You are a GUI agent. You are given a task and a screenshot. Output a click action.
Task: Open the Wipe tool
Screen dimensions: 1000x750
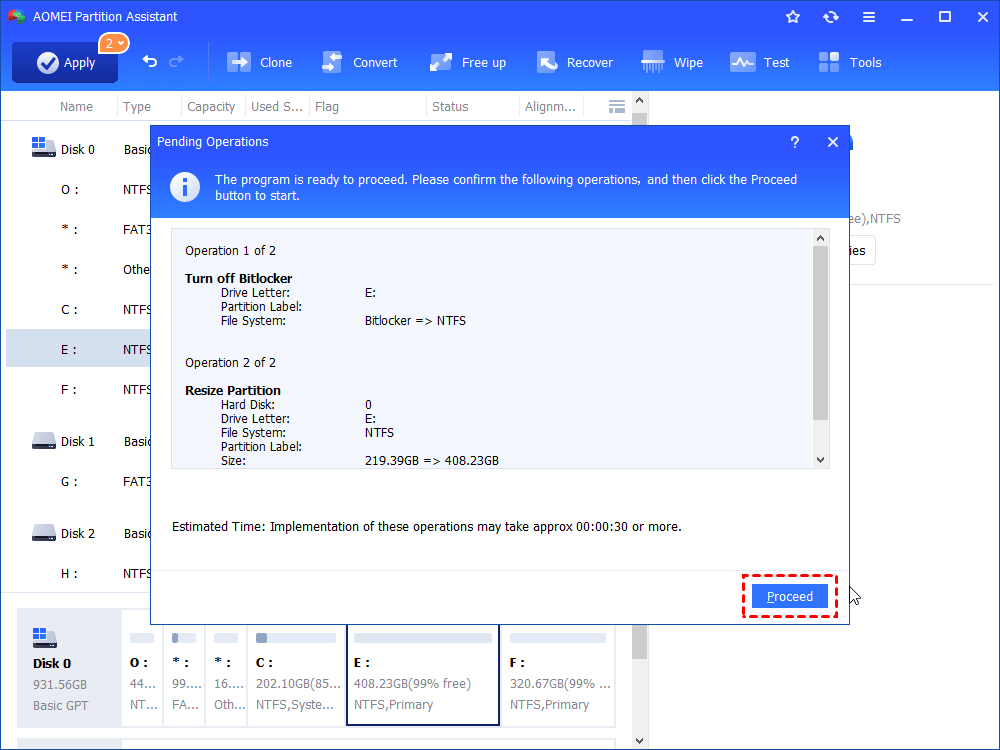[x=673, y=62]
